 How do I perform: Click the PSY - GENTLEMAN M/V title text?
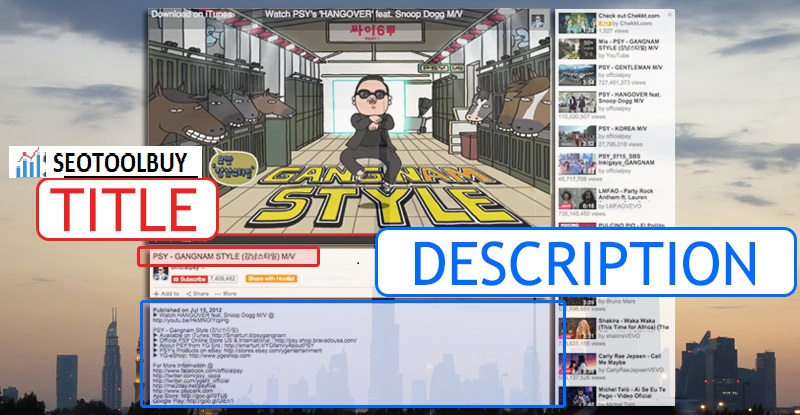coord(630,67)
